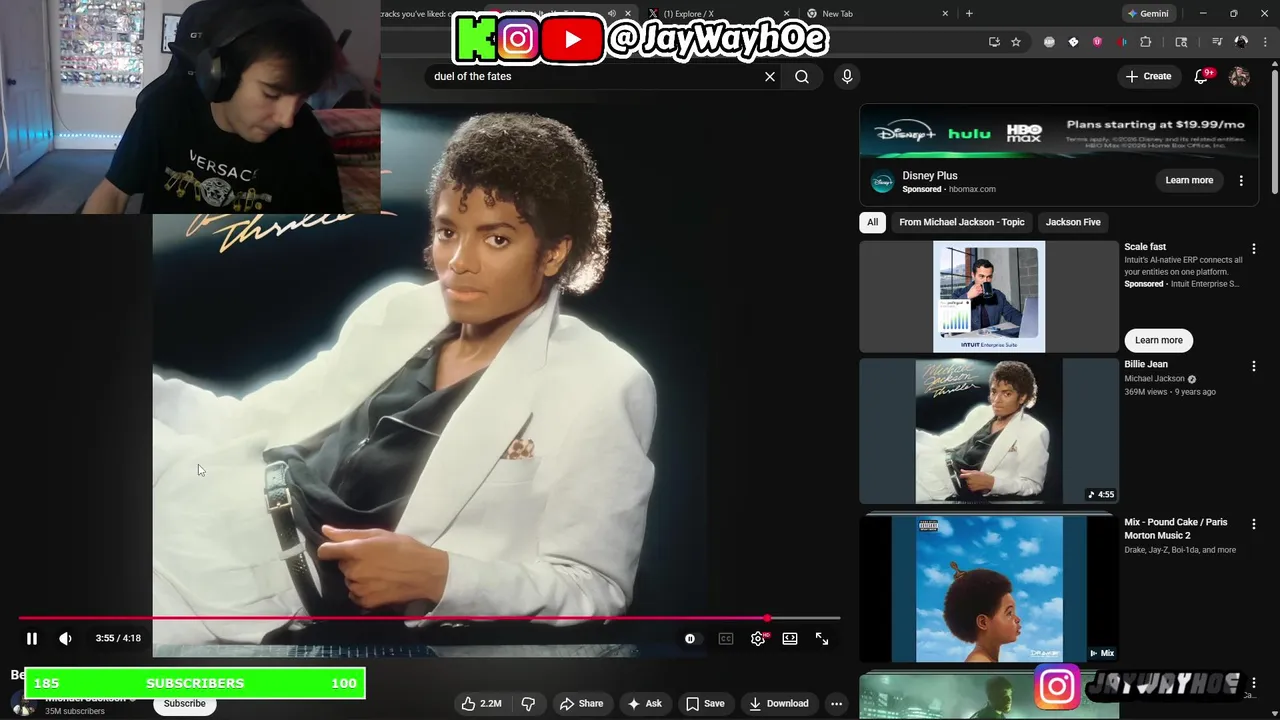This screenshot has height=720, width=1280.
Task: Open options menu for Disney Plus ad
Action: click(1241, 180)
